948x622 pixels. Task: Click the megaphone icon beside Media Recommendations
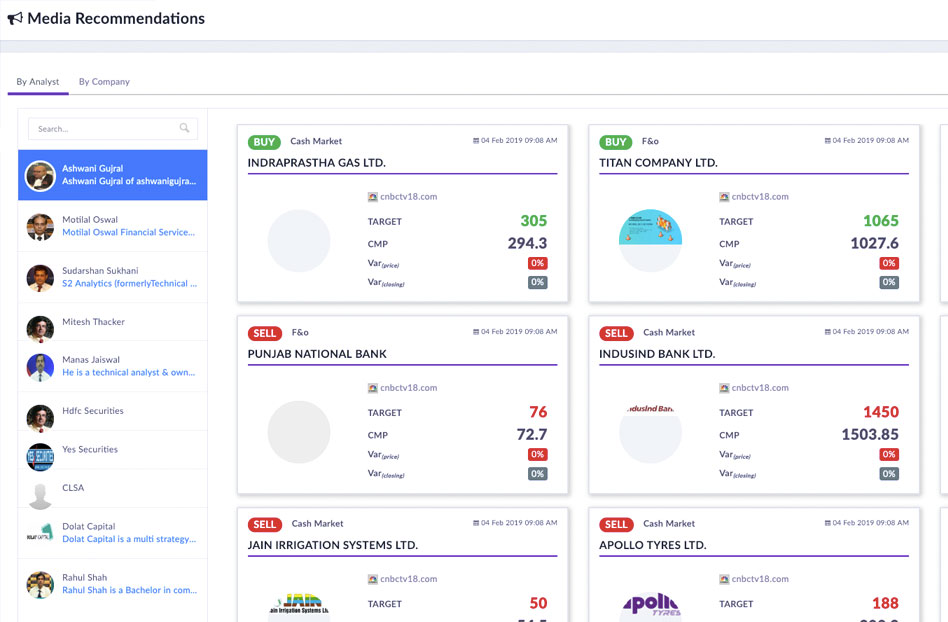(15, 19)
